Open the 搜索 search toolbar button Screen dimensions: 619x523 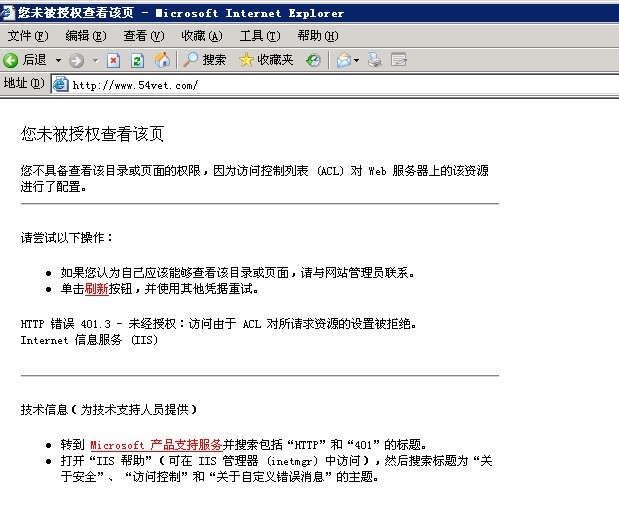tap(204, 60)
